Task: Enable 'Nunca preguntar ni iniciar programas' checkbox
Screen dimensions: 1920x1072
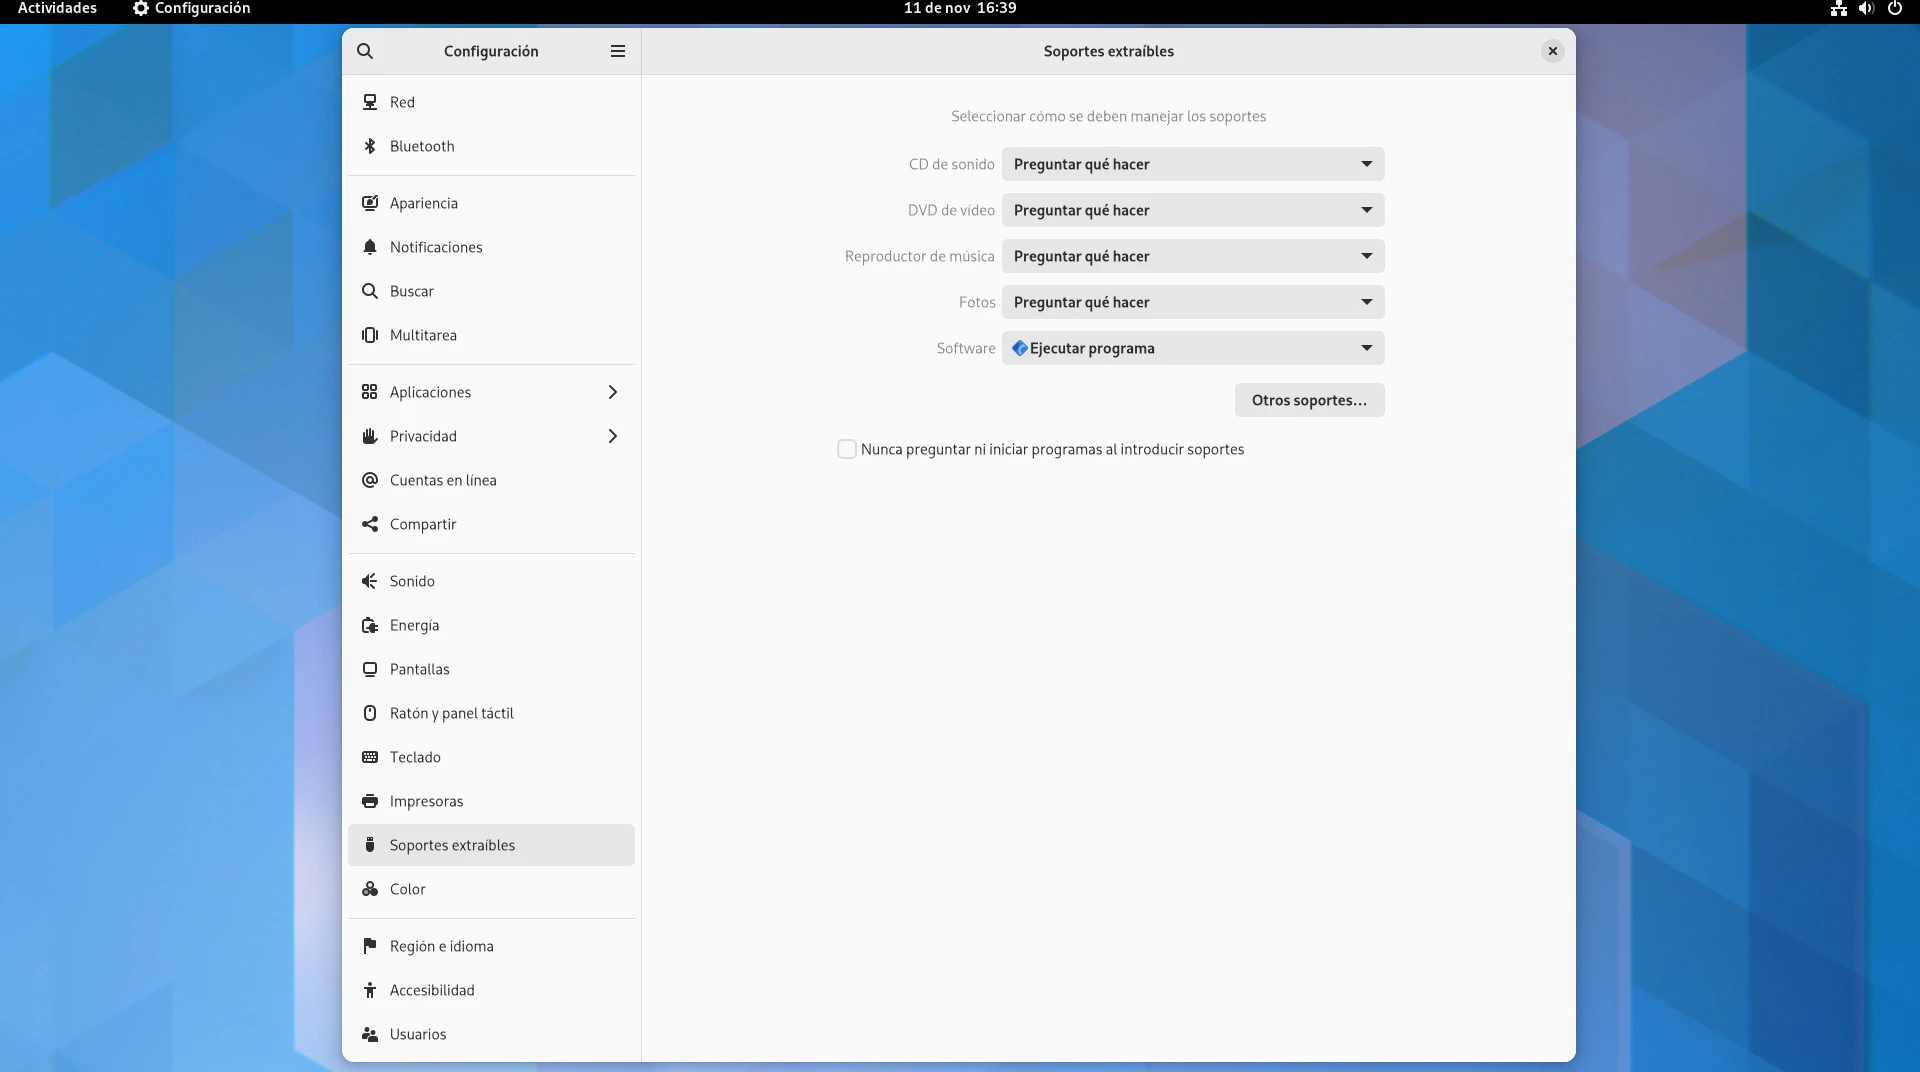Action: point(847,449)
